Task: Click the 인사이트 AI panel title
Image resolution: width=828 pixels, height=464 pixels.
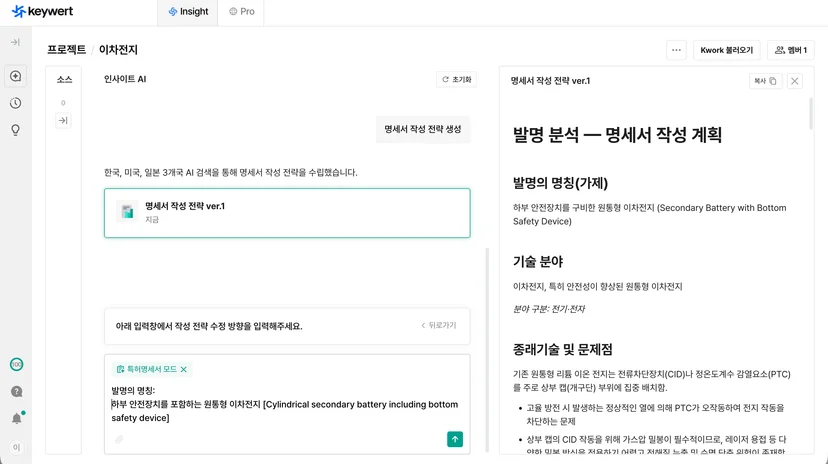Action: (x=125, y=79)
